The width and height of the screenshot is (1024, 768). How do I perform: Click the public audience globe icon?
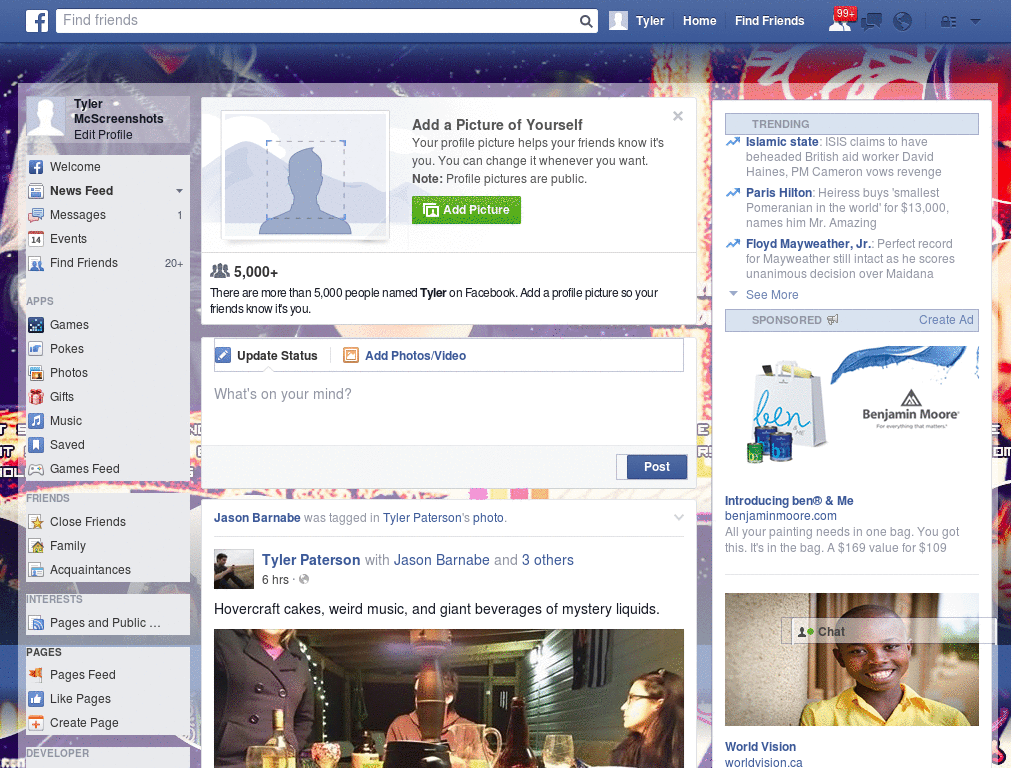click(x=304, y=579)
